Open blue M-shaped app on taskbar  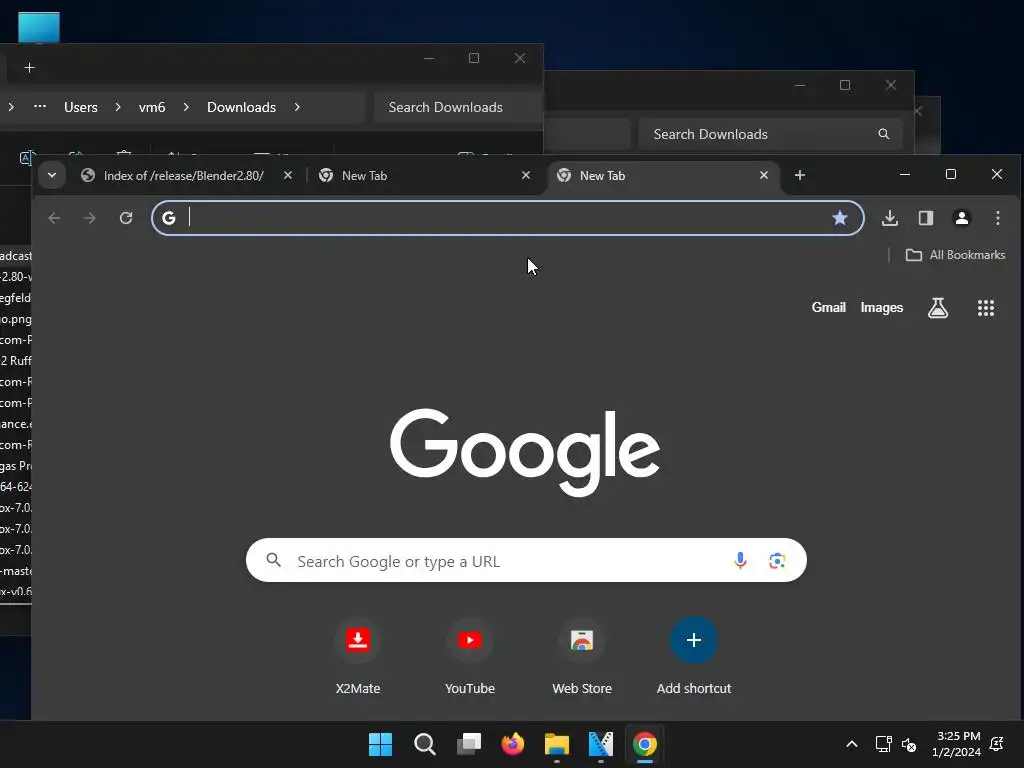(601, 744)
